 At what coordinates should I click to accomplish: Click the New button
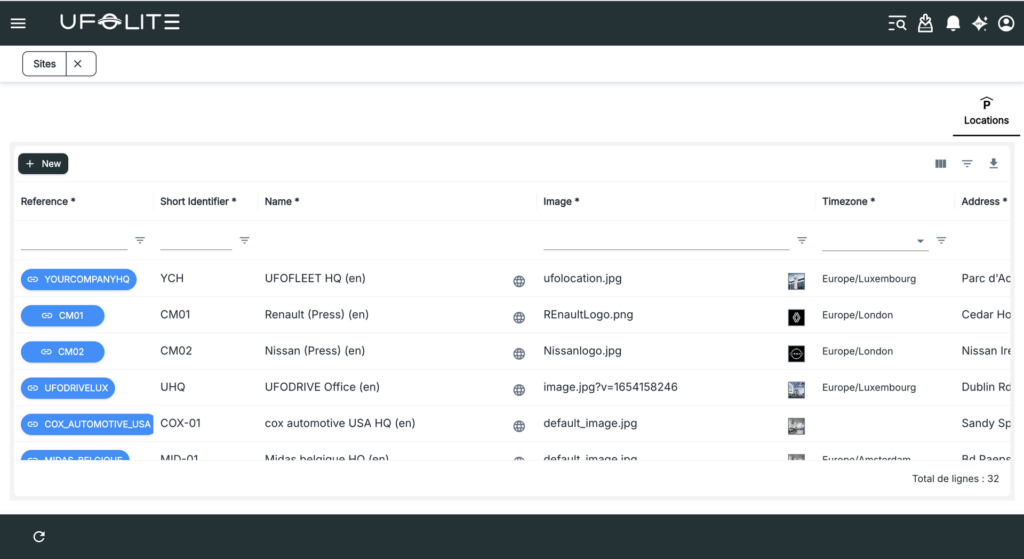click(43, 164)
